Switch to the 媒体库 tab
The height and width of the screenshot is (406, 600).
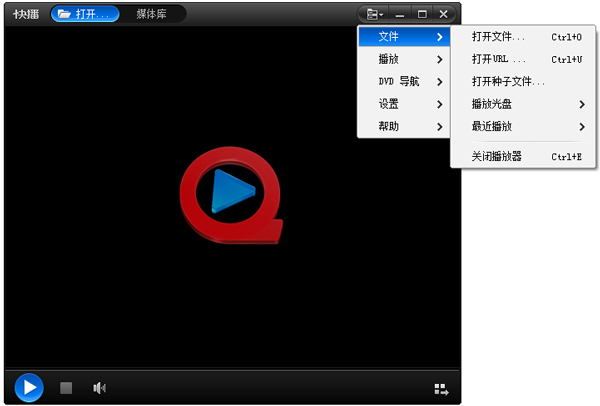coord(152,14)
